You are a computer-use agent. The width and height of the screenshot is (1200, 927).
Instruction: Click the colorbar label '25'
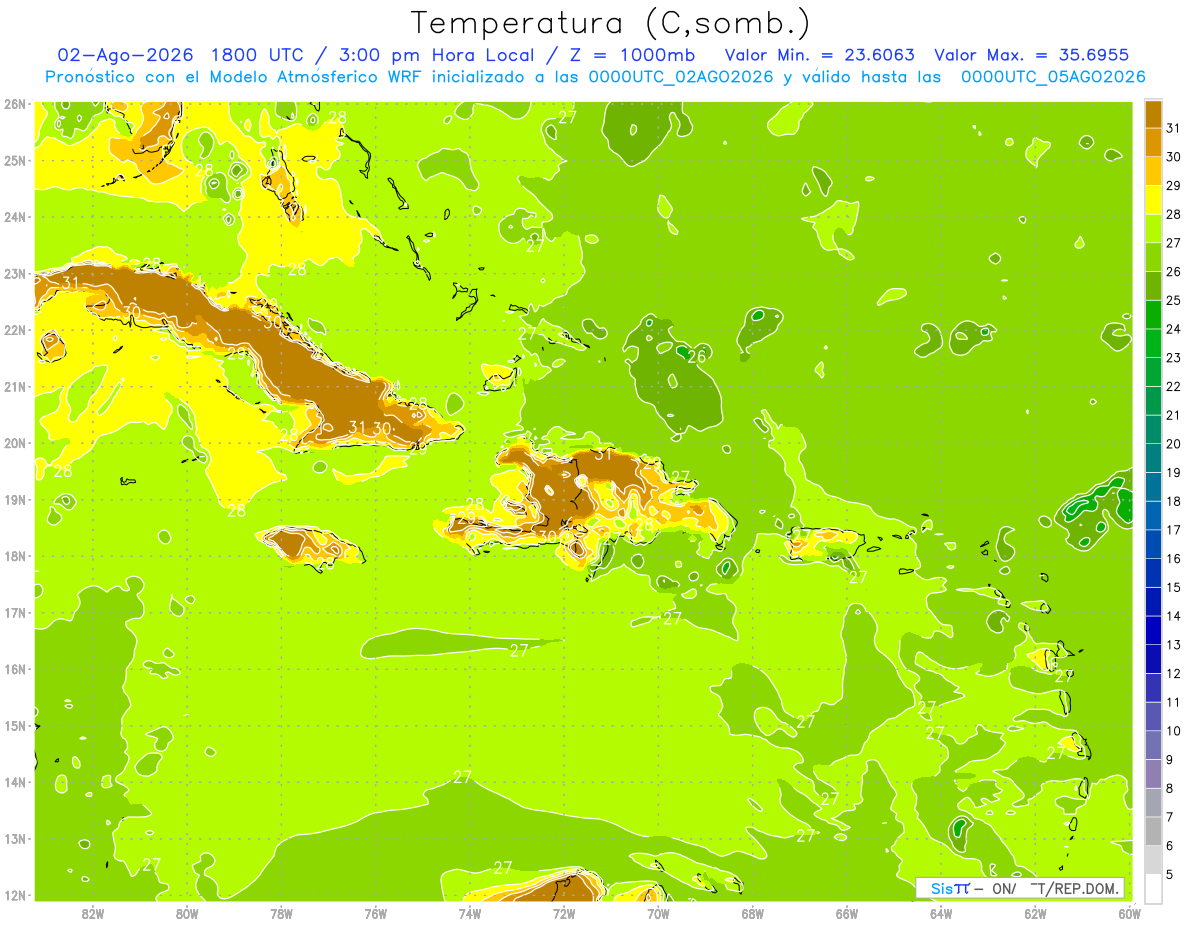1174,300
